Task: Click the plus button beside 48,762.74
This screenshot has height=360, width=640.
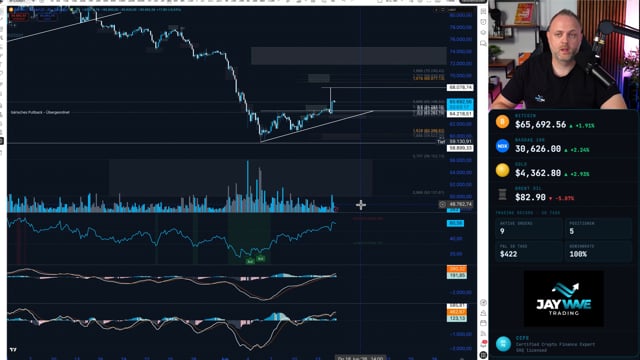Action: click(442, 204)
